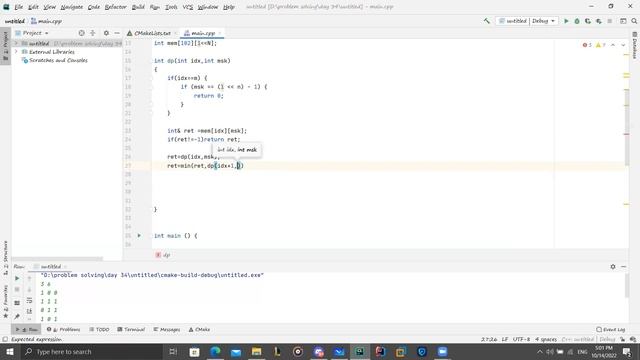Open the Run Anything icon beside the search magnifier
The image size is (640, 360).
(x=623, y=21)
